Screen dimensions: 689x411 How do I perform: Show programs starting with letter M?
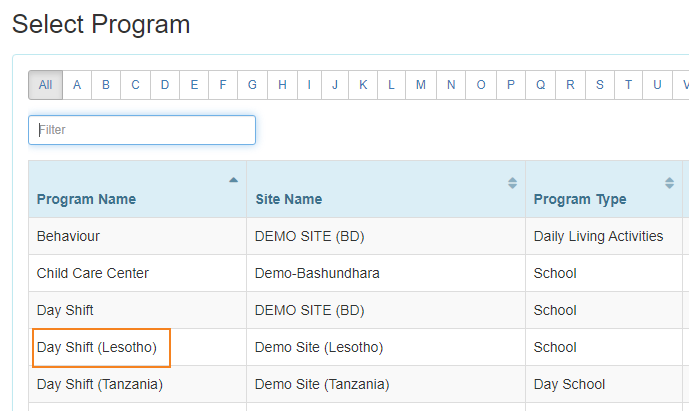point(421,85)
